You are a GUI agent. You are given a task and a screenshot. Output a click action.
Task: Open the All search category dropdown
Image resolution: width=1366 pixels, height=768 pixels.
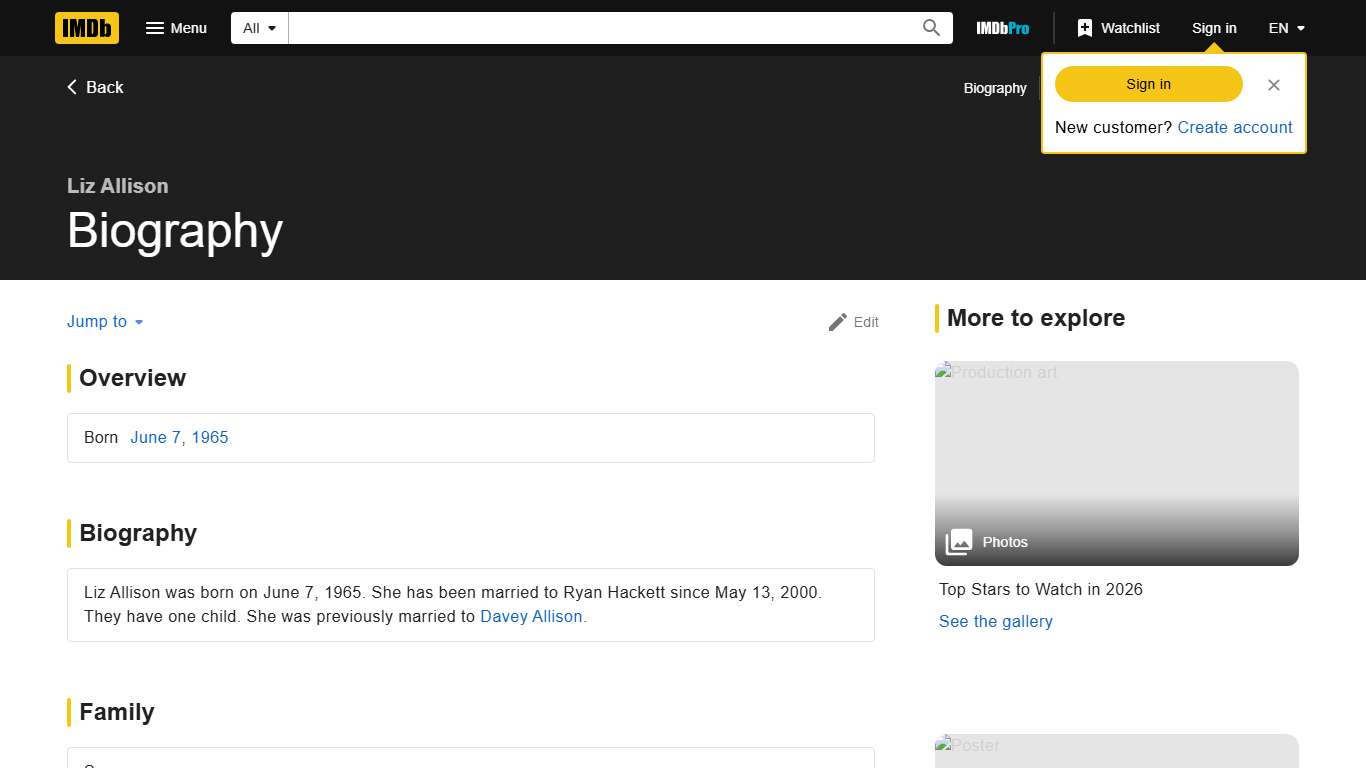pos(258,28)
